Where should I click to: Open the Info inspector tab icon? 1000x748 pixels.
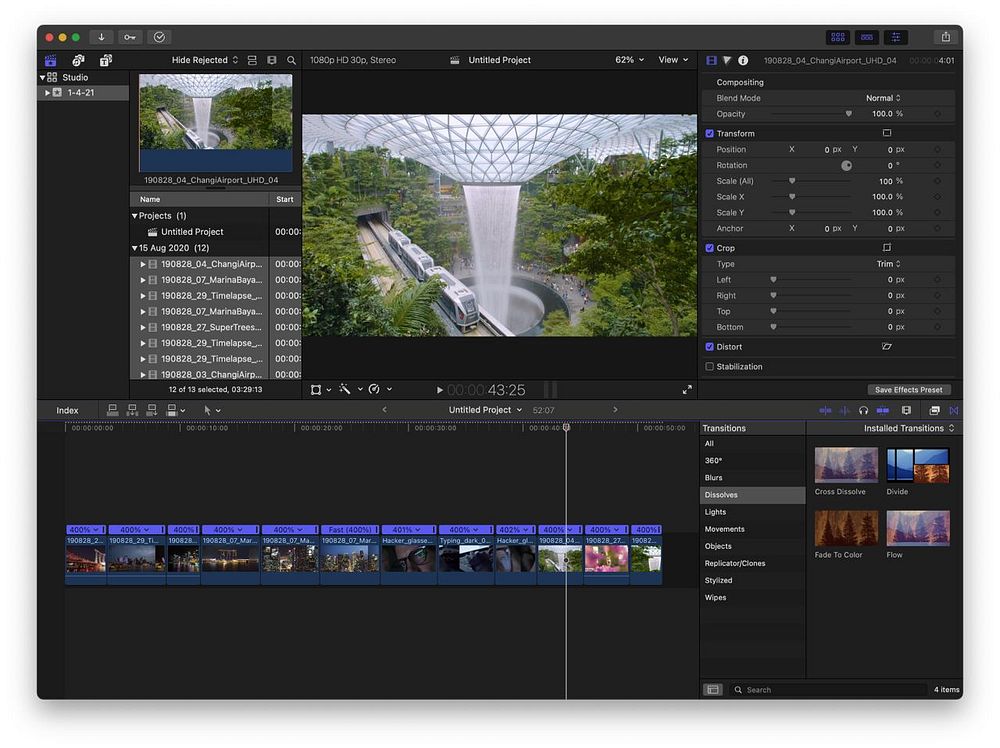(743, 61)
